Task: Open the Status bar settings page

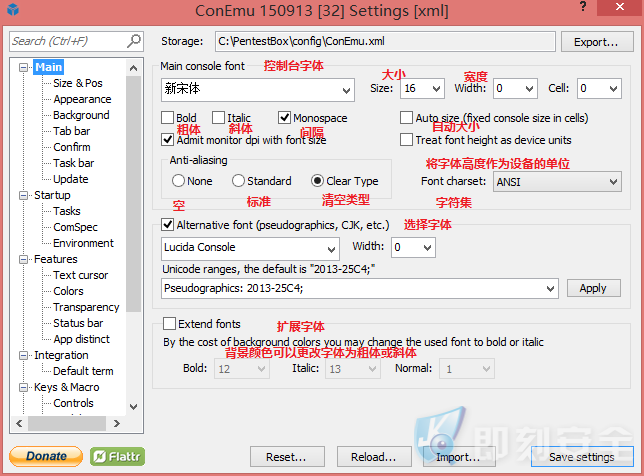Action: click(x=78, y=323)
